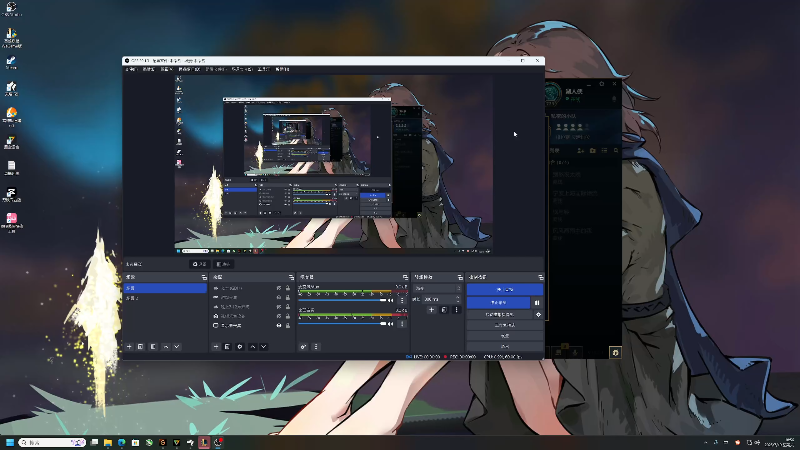This screenshot has width=800, height=450.
Task: Open Filters button below the preview
Action: point(223,264)
